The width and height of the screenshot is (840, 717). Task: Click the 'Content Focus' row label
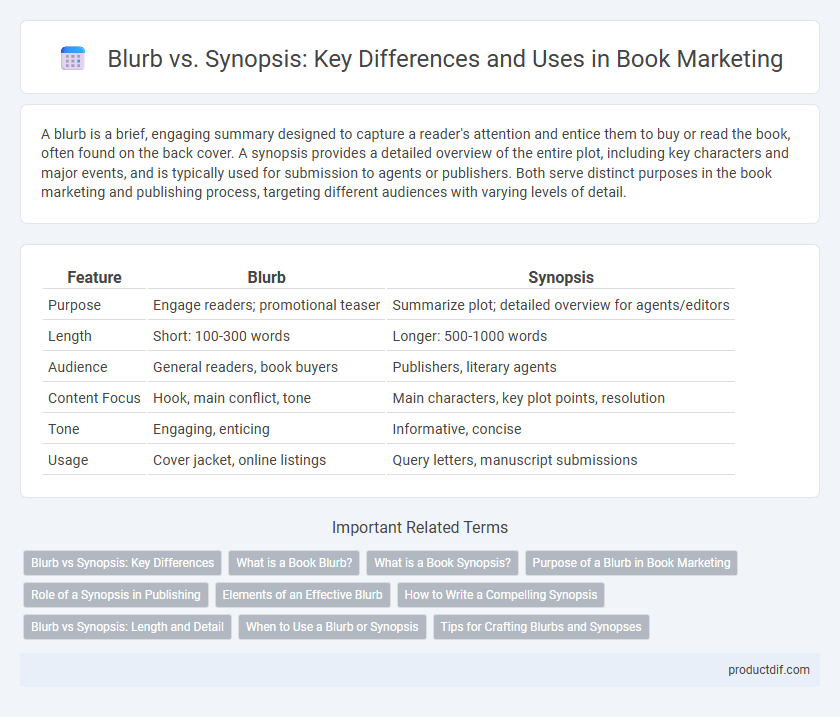point(94,398)
